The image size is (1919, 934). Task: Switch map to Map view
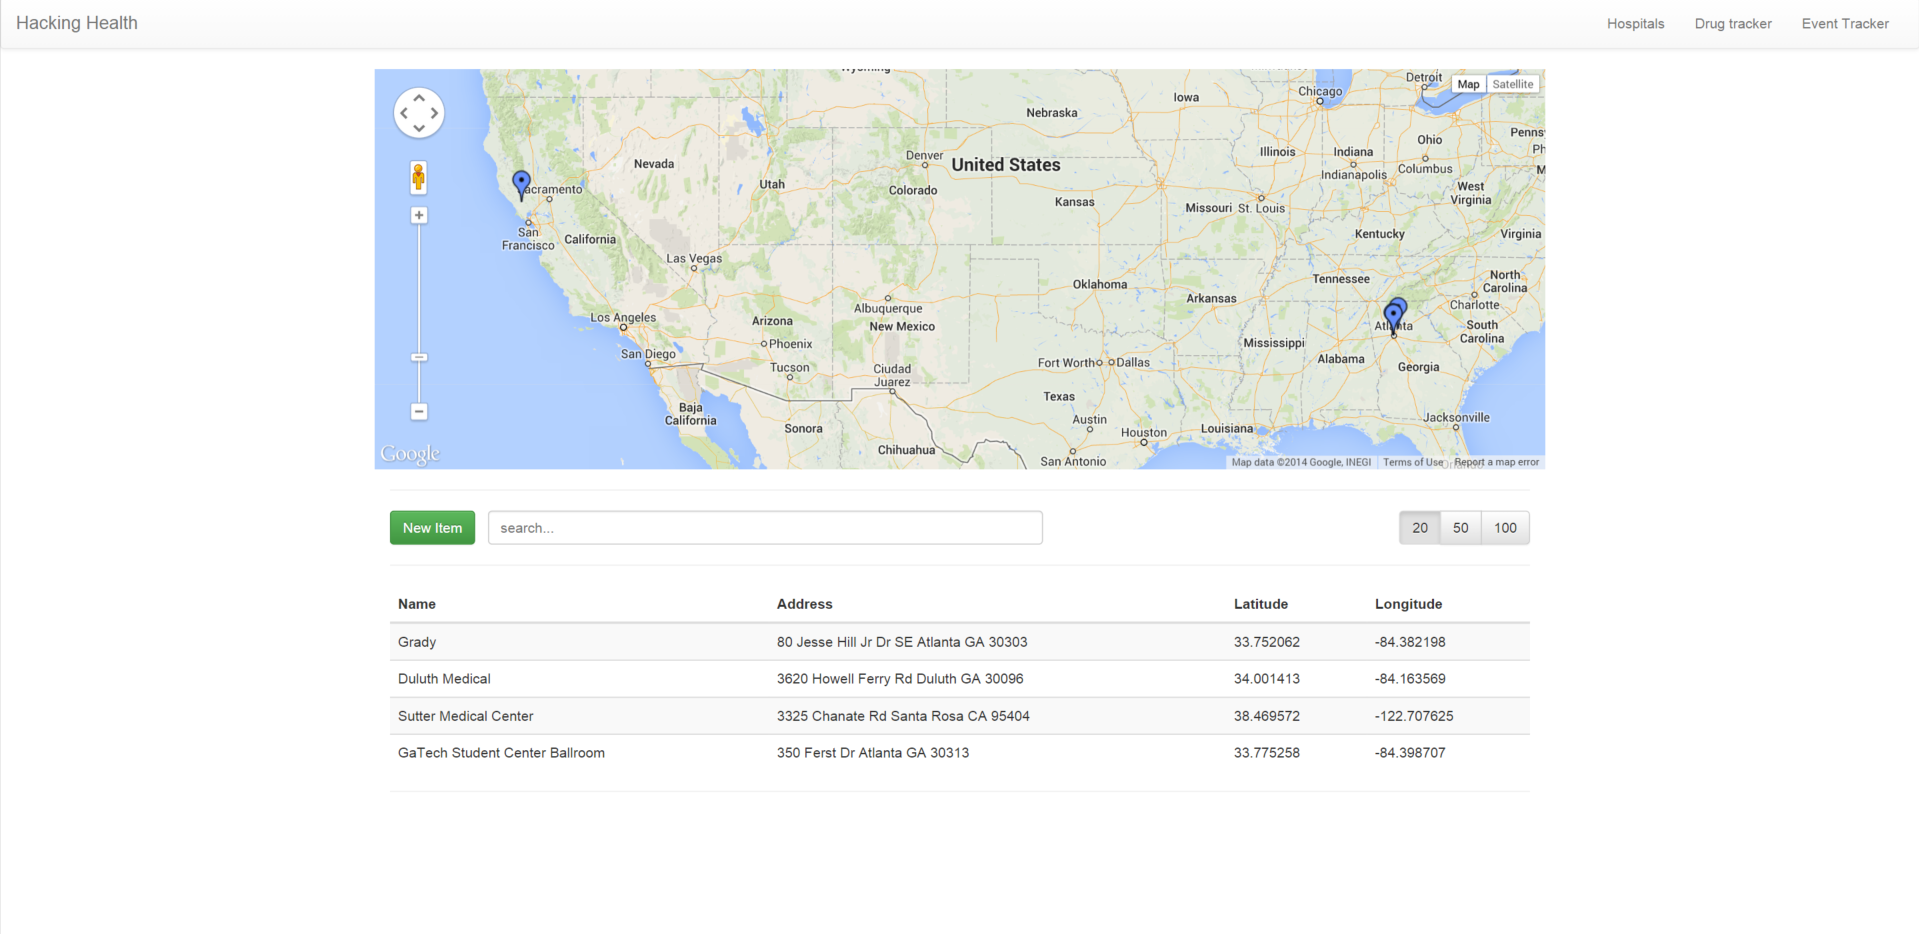pyautogui.click(x=1468, y=84)
